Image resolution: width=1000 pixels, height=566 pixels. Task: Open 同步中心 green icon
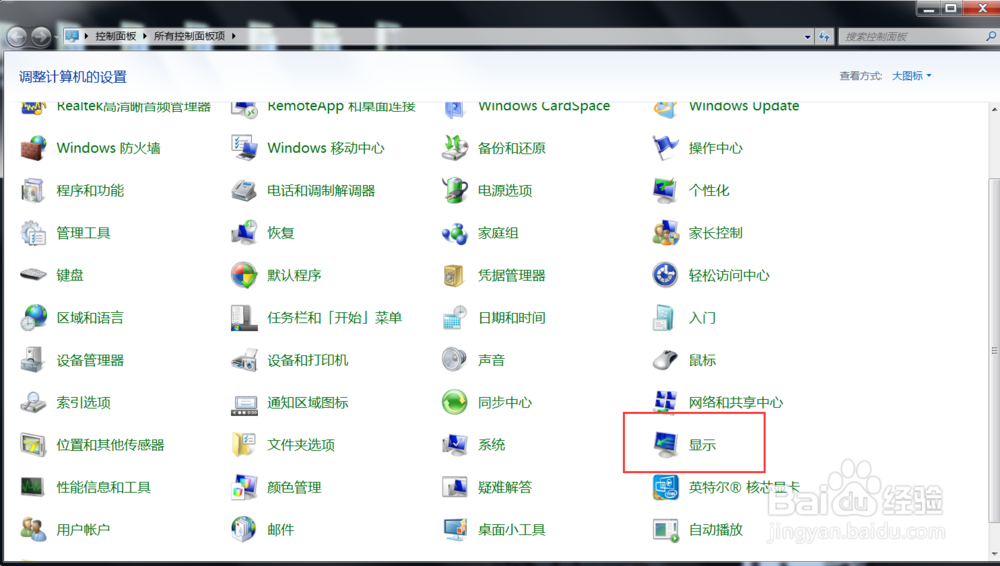pyautogui.click(x=455, y=403)
